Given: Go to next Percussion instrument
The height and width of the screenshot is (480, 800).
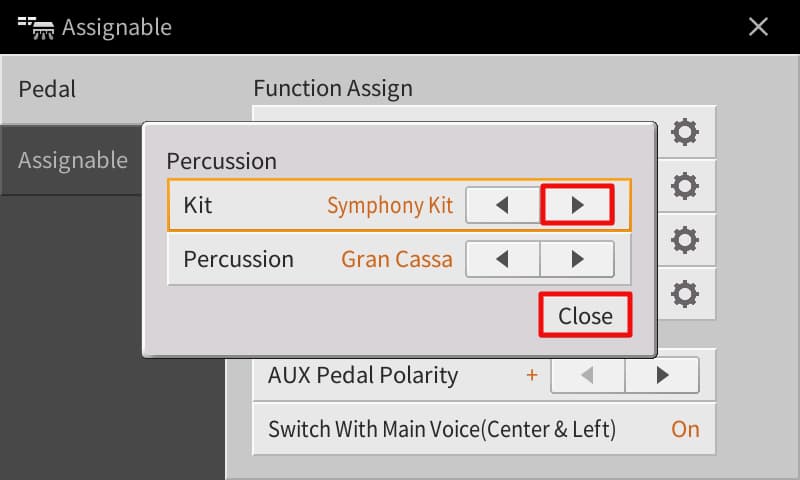Looking at the screenshot, I should [x=576, y=260].
